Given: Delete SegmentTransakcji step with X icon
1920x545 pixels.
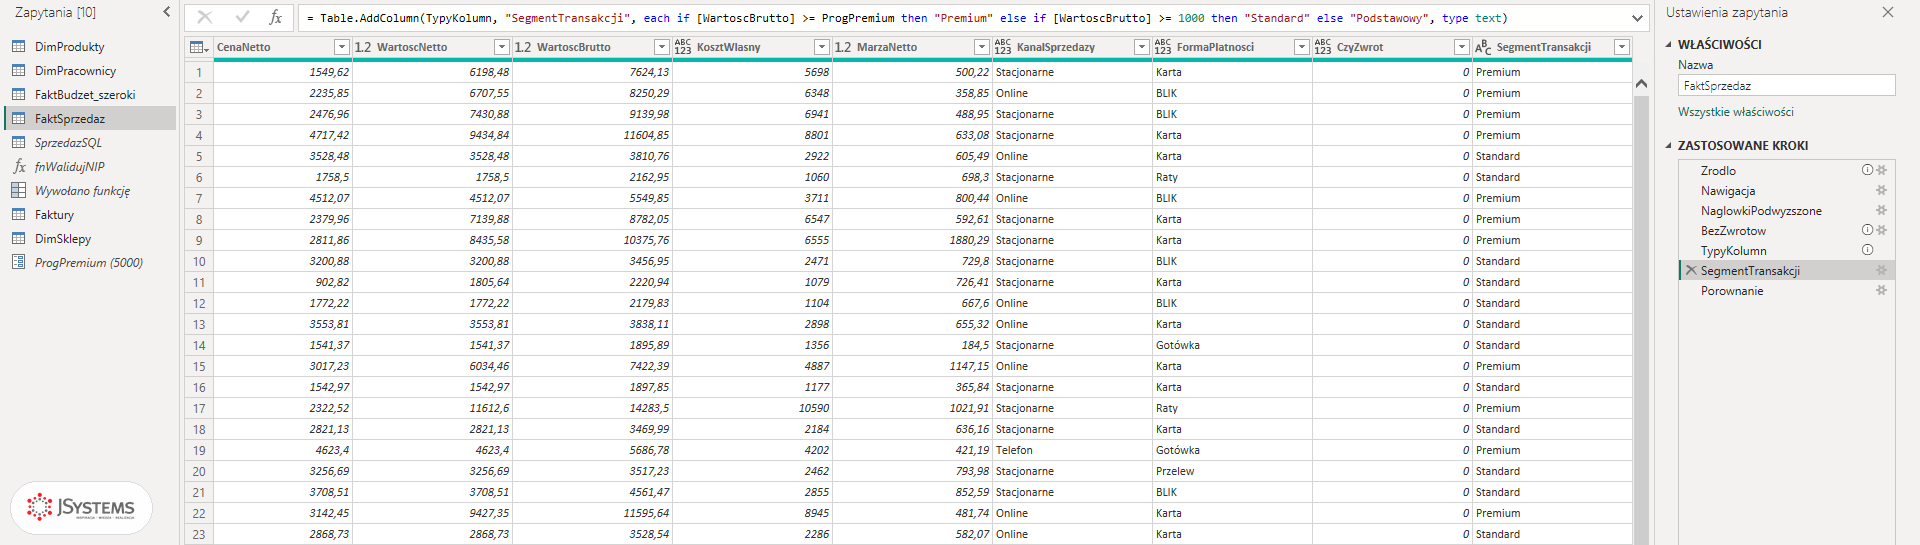Looking at the screenshot, I should click(1691, 270).
